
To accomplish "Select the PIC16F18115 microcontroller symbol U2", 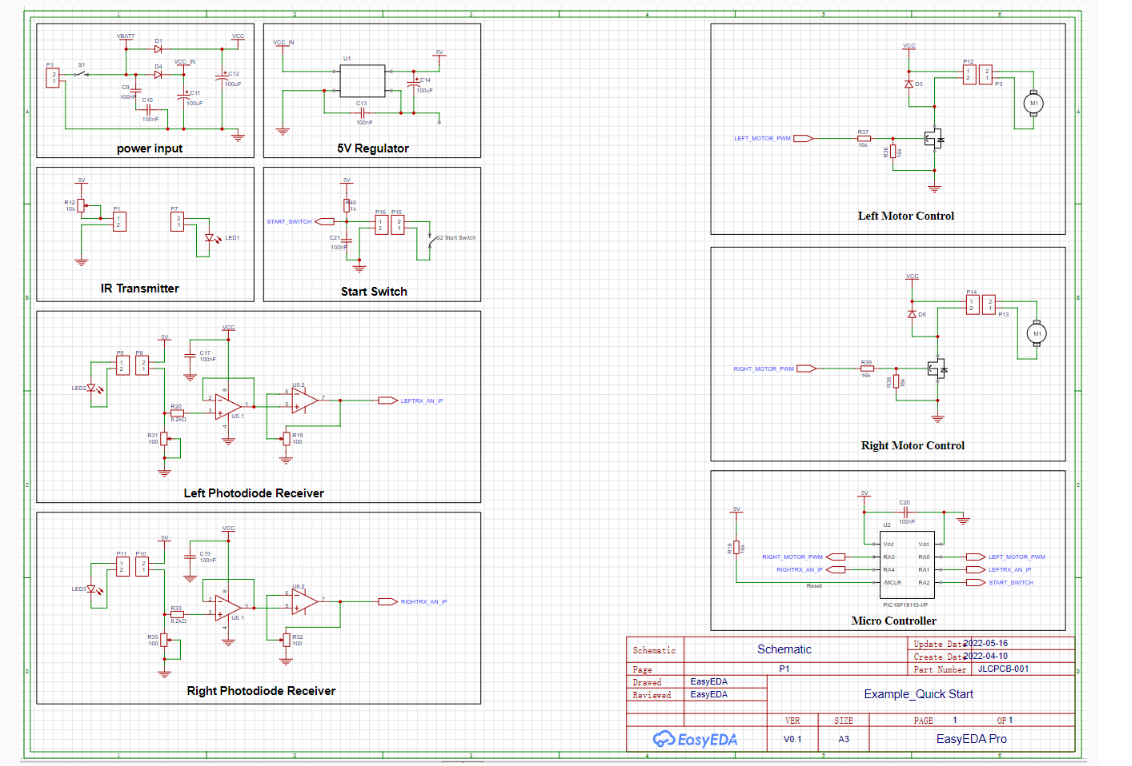I will point(906,562).
